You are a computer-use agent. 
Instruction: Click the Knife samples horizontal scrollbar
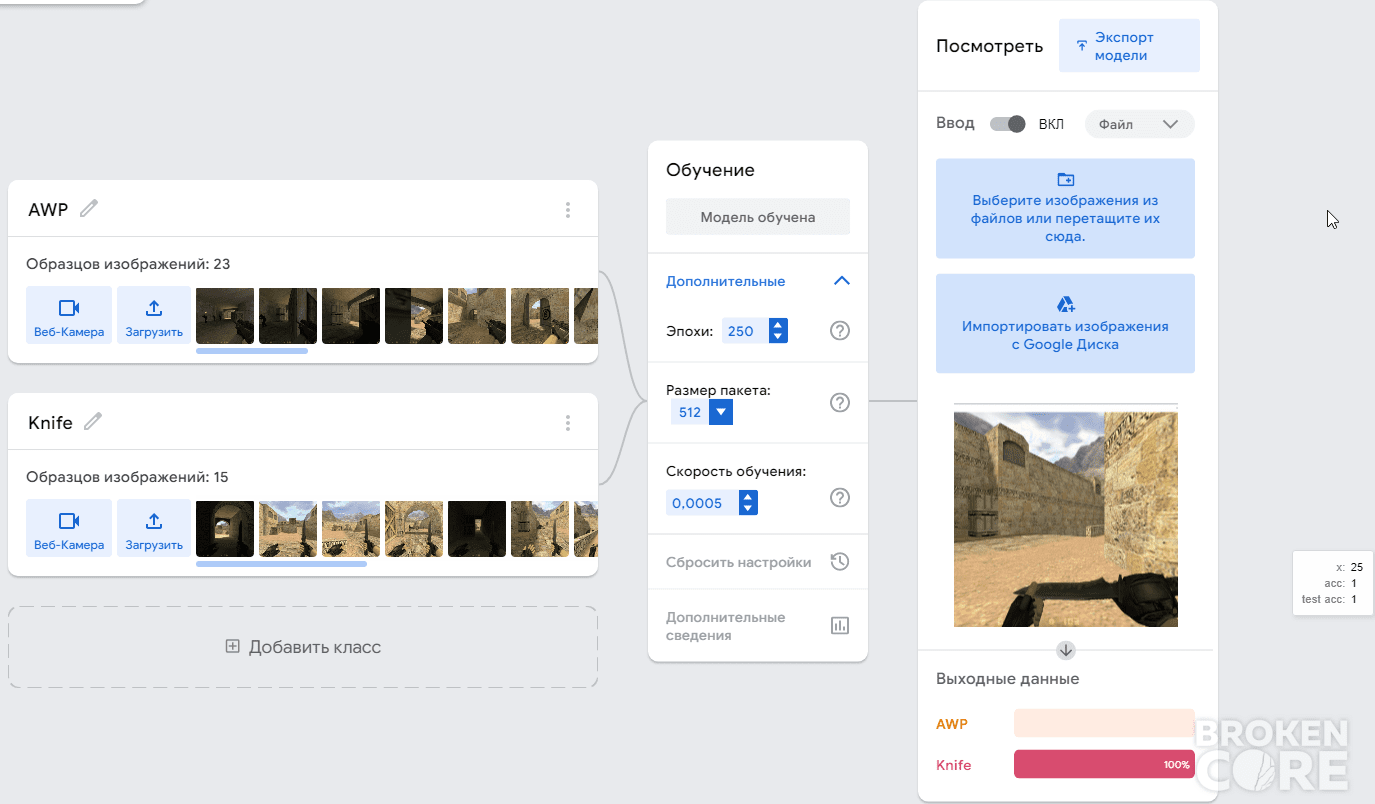tap(281, 564)
